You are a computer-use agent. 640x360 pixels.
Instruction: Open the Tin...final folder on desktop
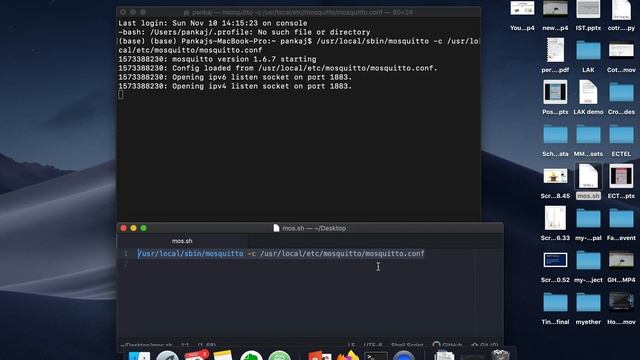(x=555, y=302)
